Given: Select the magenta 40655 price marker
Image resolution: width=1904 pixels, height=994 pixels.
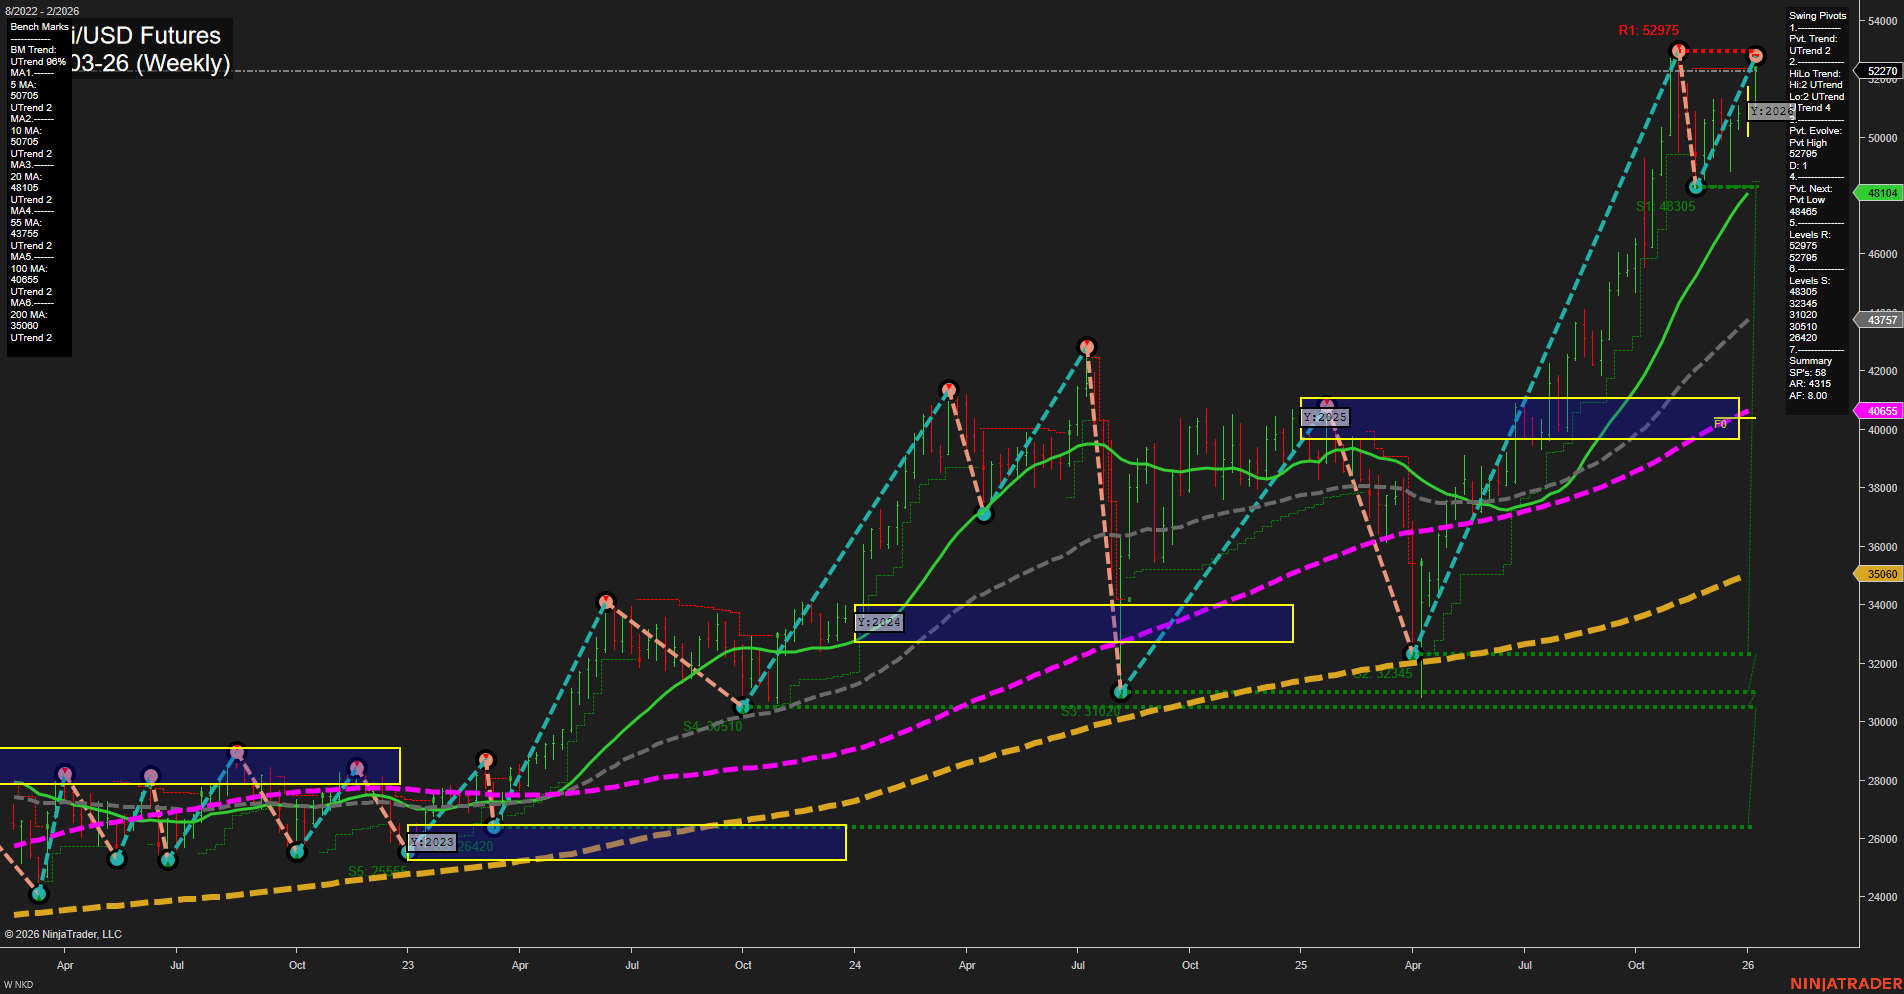Looking at the screenshot, I should (1878, 410).
